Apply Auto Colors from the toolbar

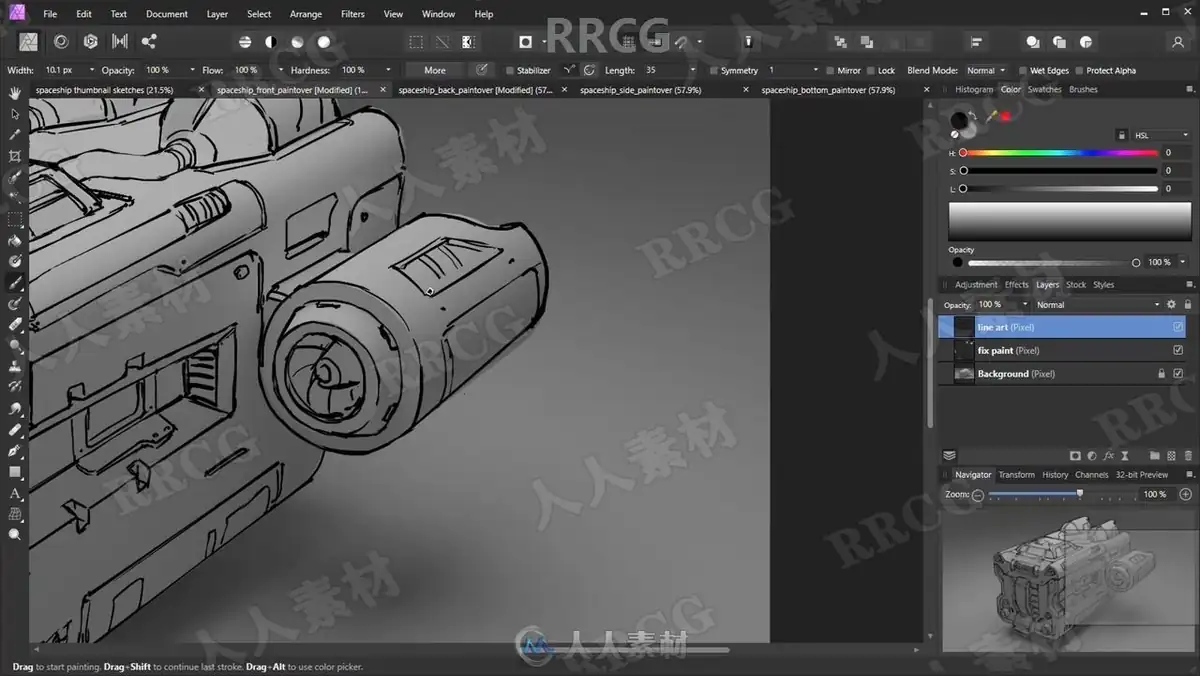tap(297, 42)
